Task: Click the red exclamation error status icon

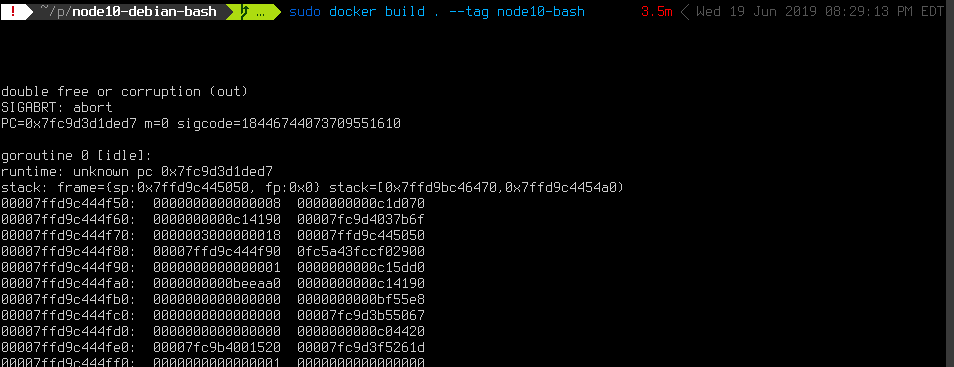Action: [13, 12]
